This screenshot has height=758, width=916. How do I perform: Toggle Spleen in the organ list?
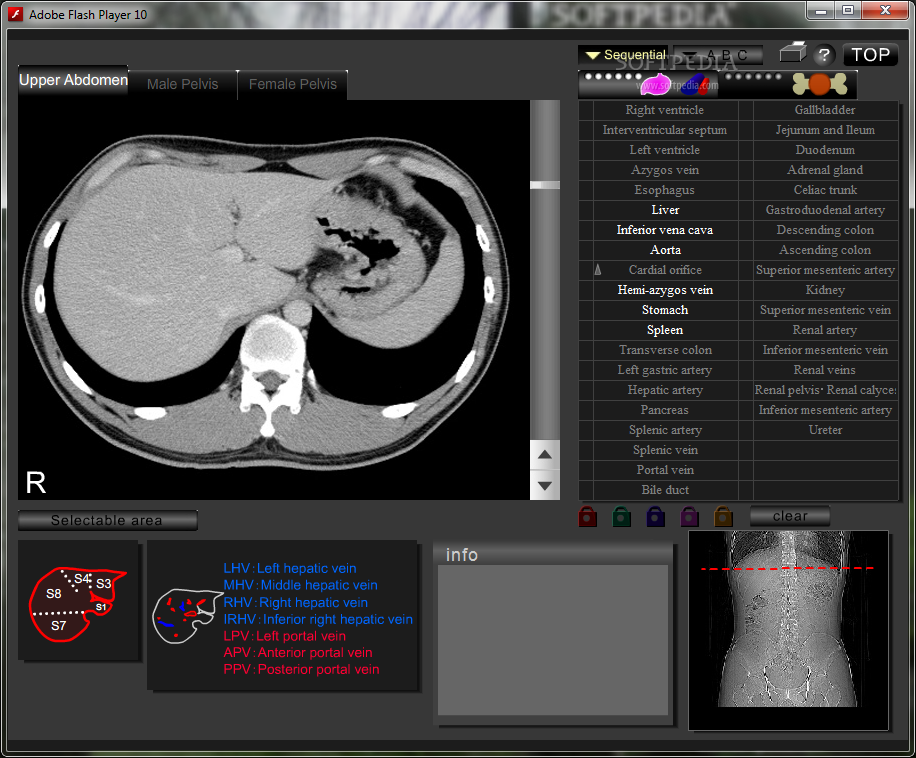click(x=665, y=330)
